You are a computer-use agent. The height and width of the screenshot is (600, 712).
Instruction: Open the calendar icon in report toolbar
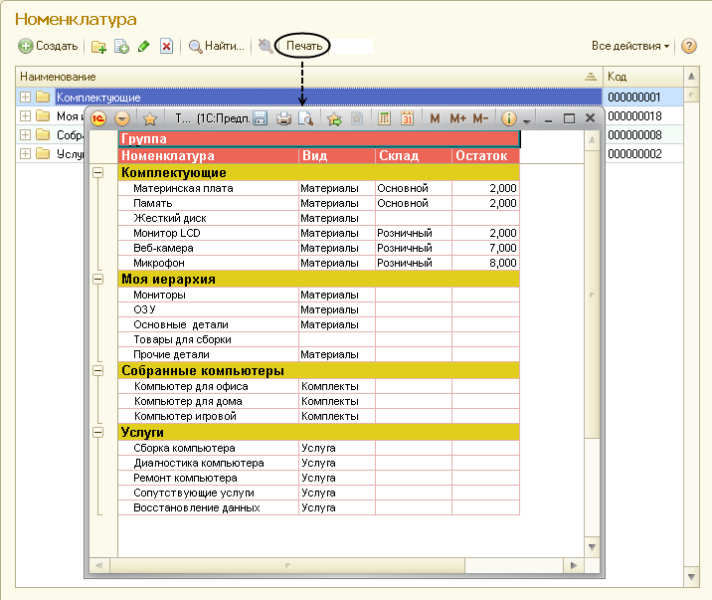(x=407, y=118)
